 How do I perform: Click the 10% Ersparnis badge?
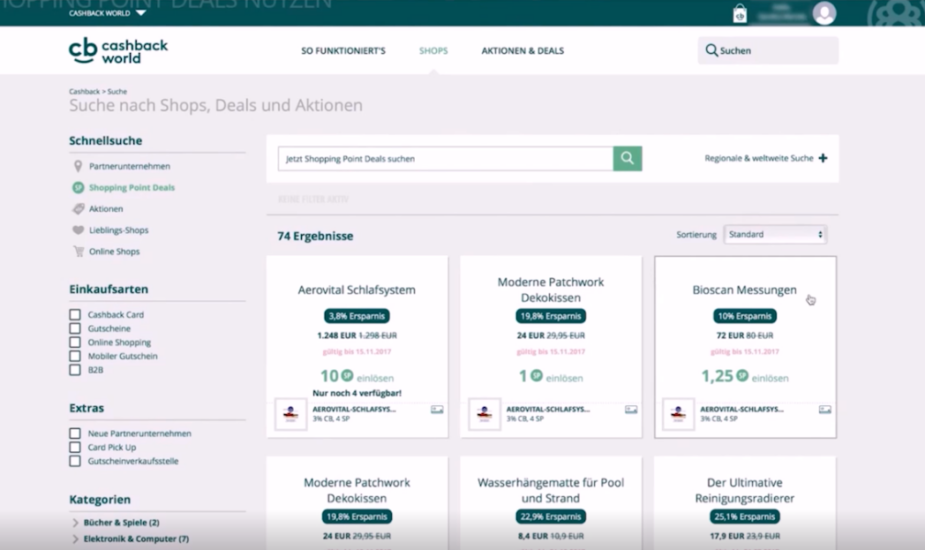(744, 316)
